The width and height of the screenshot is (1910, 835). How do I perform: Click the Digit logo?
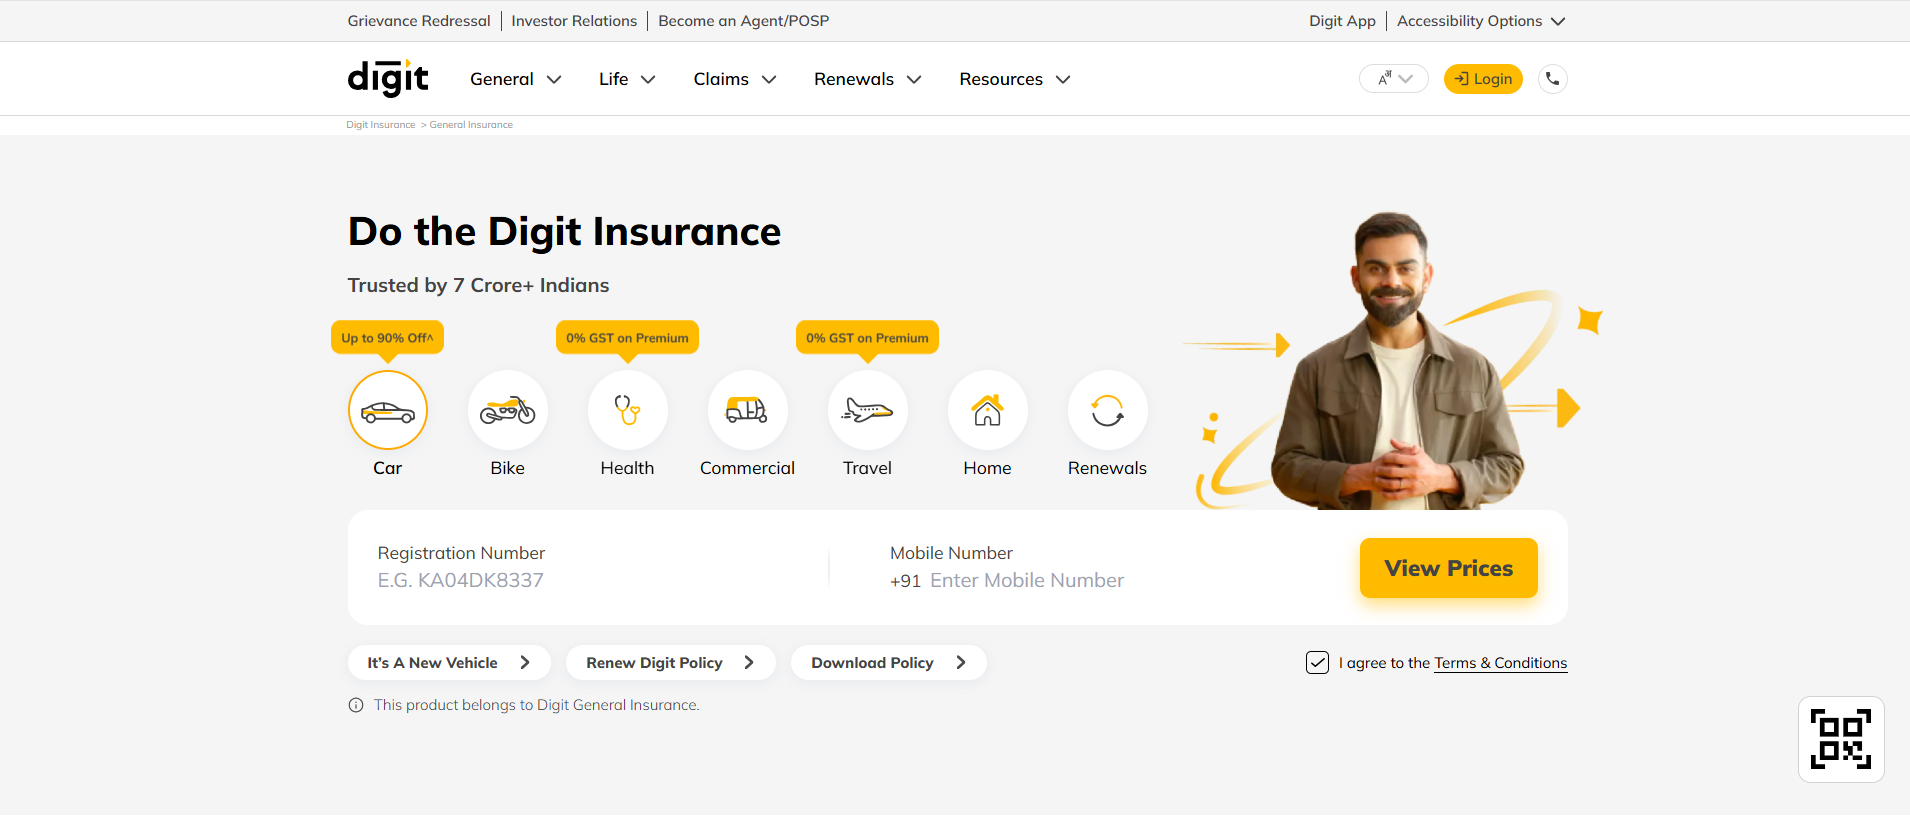(x=388, y=78)
